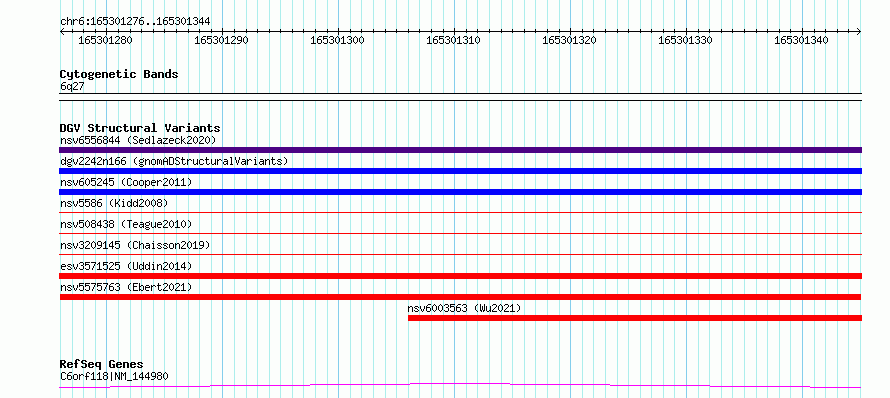Click the thin red nsv508438 variant line
Screen dimensions: 890x398
(460, 233)
